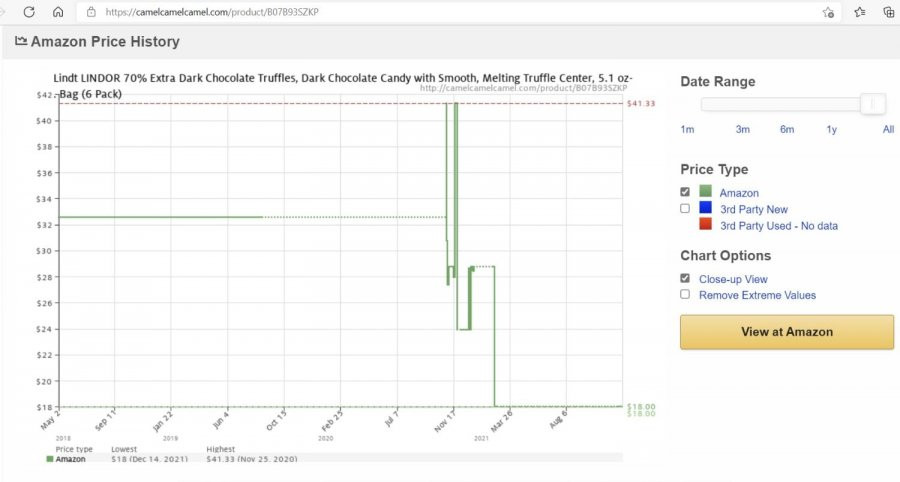Screen dimensions: 900x482
Task: Click the lowest price $18 (Dec 14, 2021) text
Action: (149, 459)
